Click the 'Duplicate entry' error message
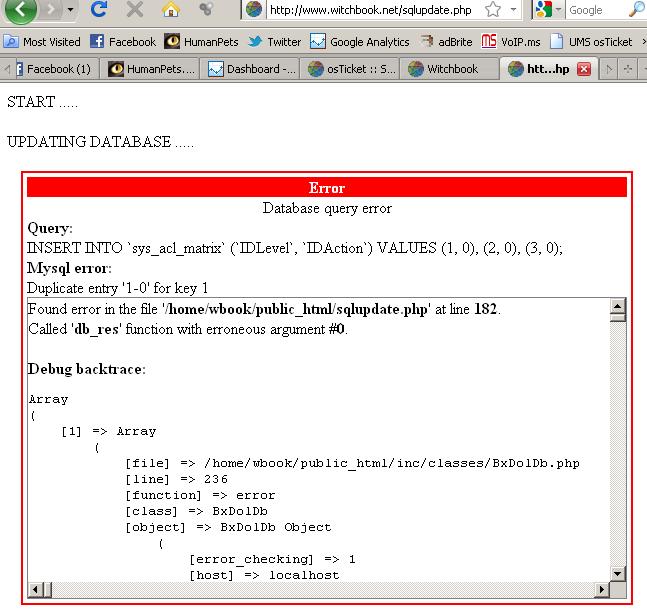Viewport: 647px width, 612px height. (118, 288)
